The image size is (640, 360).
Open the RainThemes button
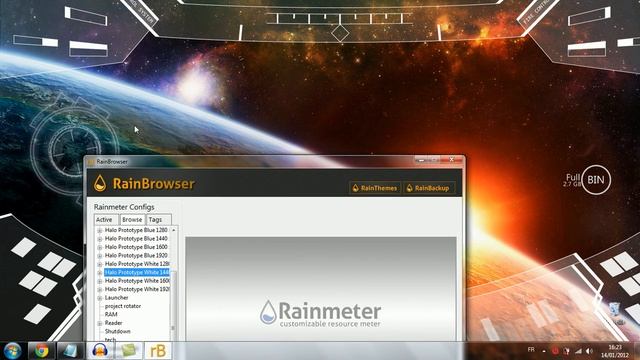tap(375, 188)
